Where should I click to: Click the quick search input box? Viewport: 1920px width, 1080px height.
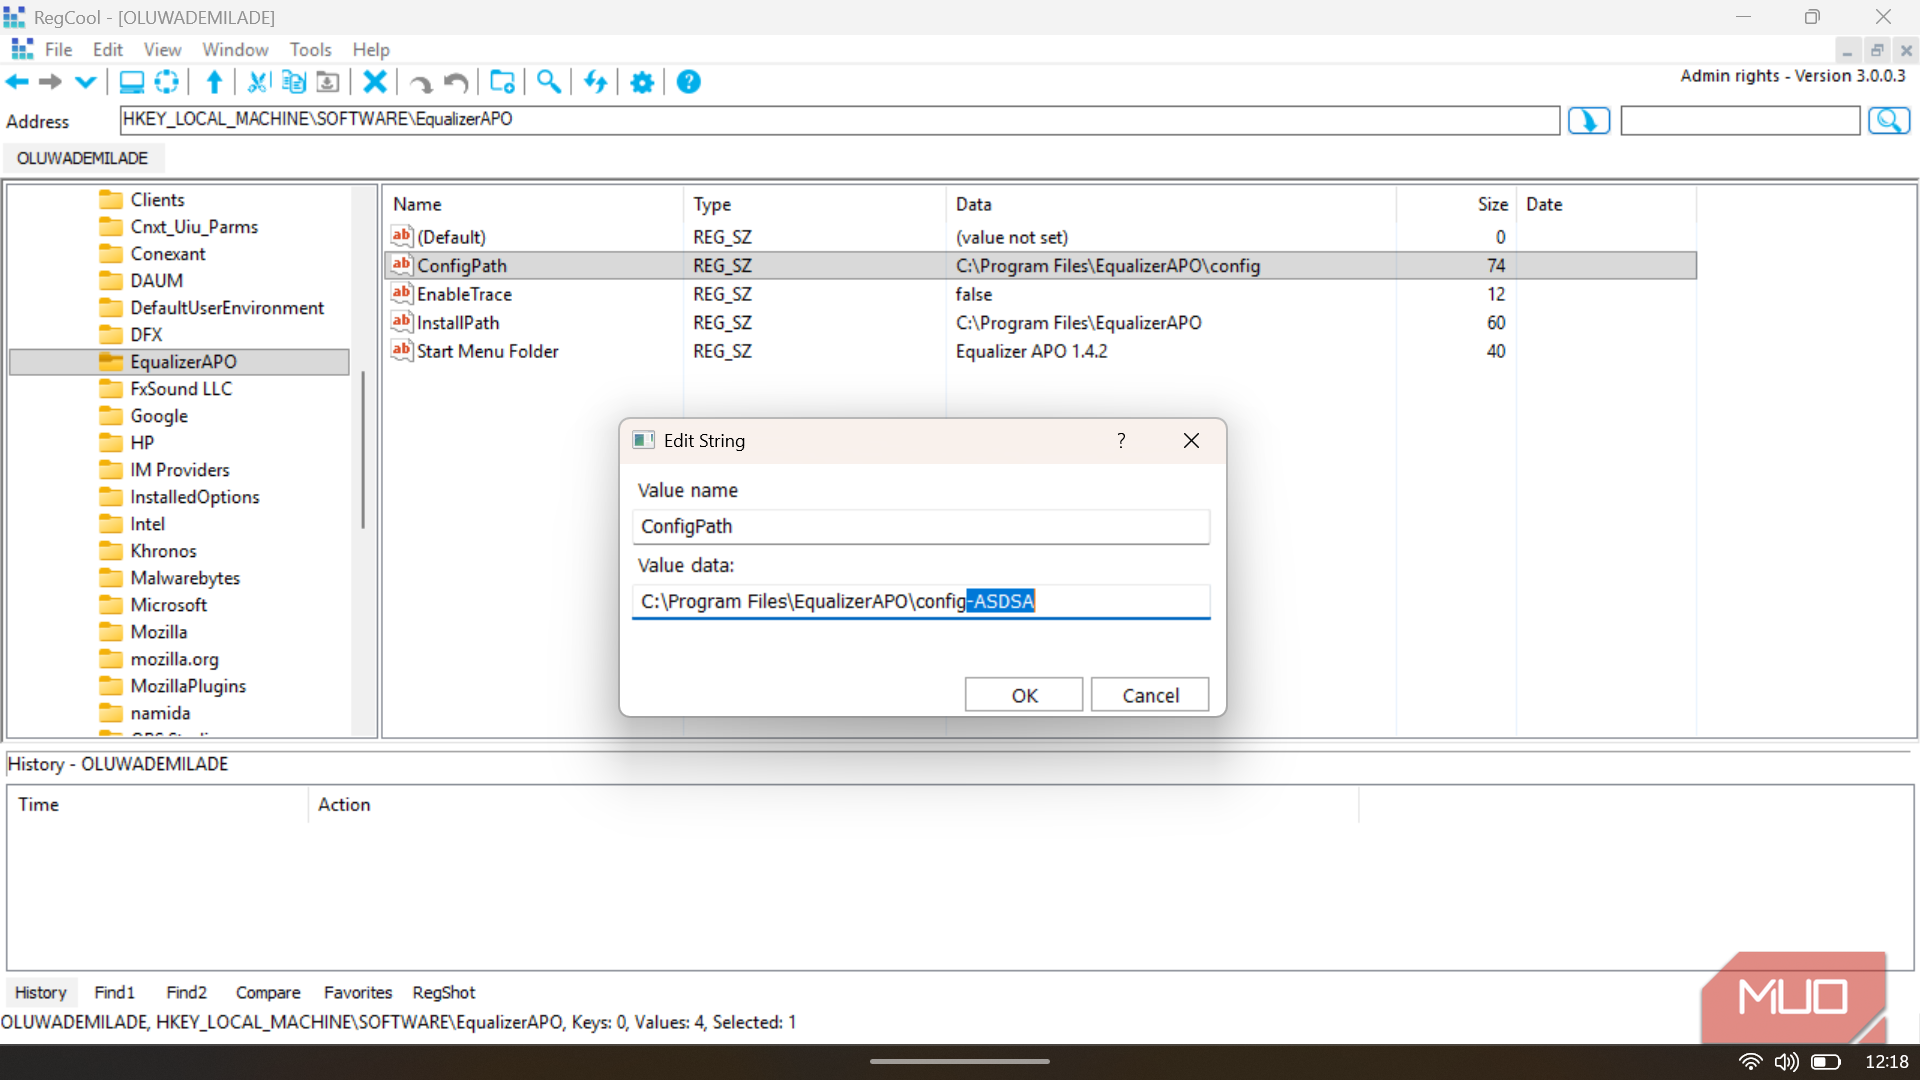click(x=1740, y=121)
